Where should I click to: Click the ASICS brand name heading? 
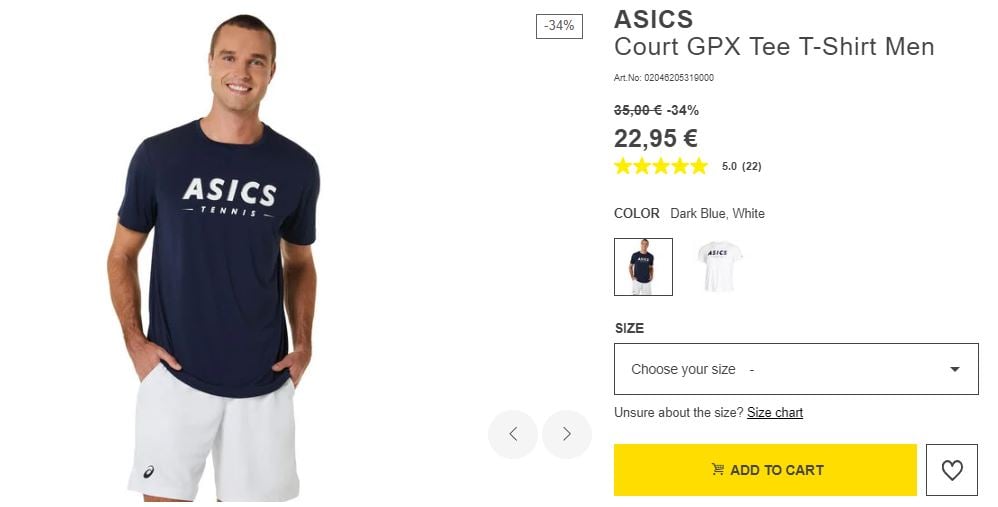click(653, 19)
